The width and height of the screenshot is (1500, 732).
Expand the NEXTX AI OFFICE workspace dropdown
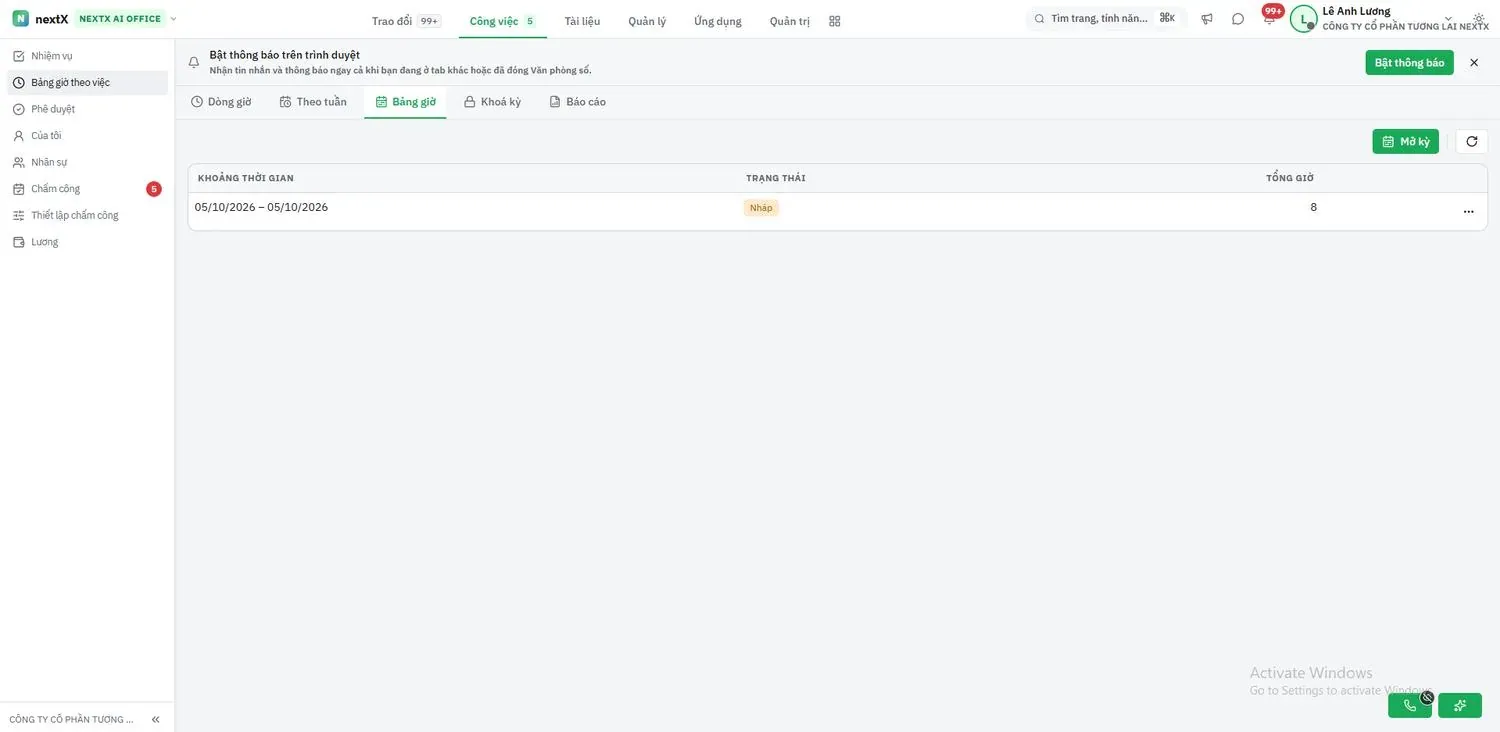[x=174, y=19]
